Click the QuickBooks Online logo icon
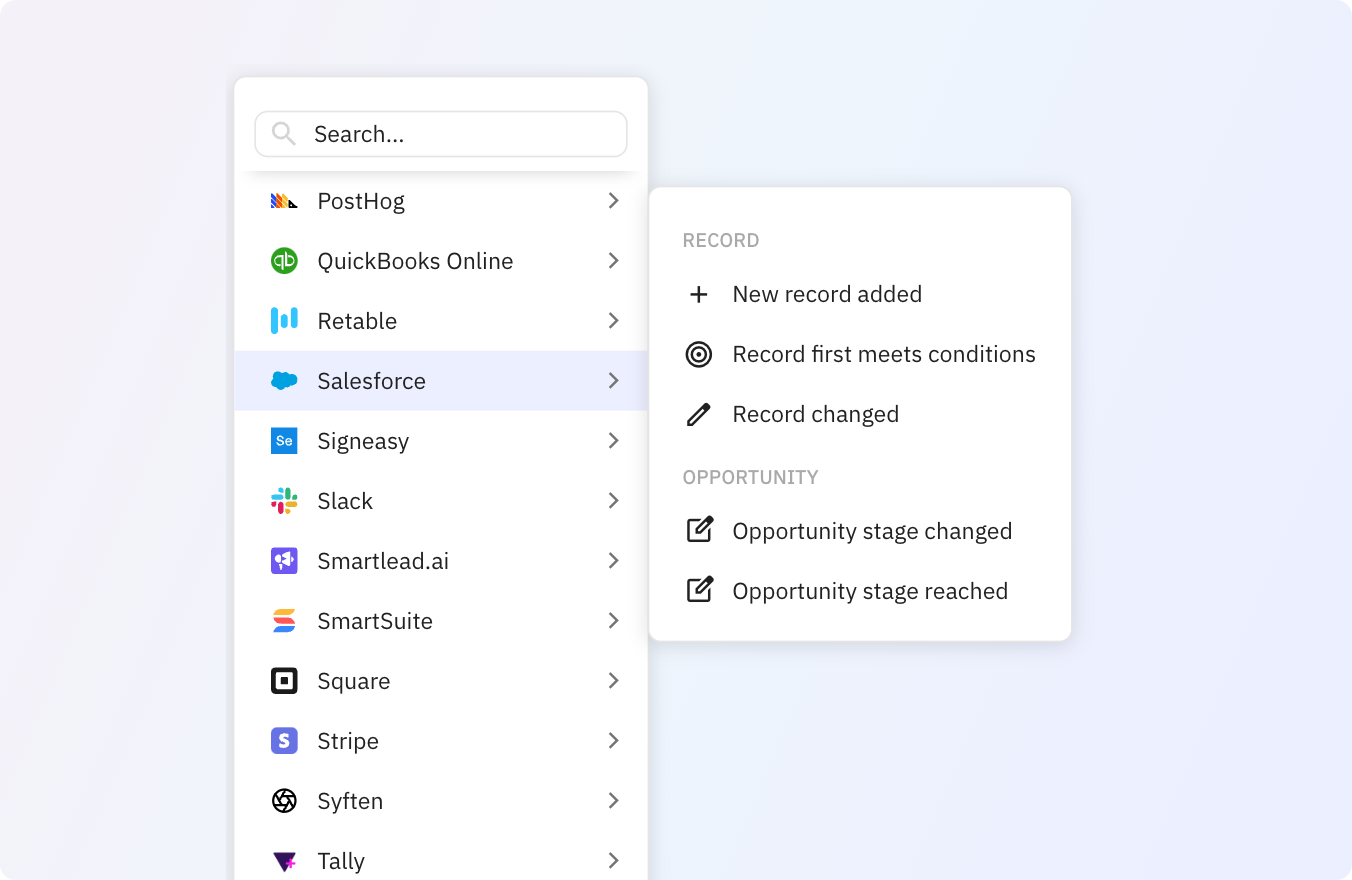1352x880 pixels. point(284,261)
